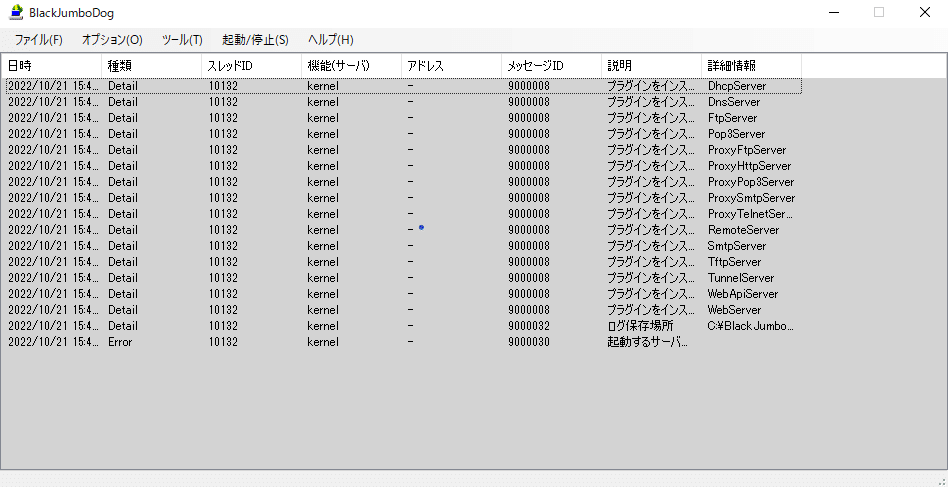Click the 起動するサーバ... description cell
The image size is (948, 487).
pyautogui.click(x=648, y=342)
